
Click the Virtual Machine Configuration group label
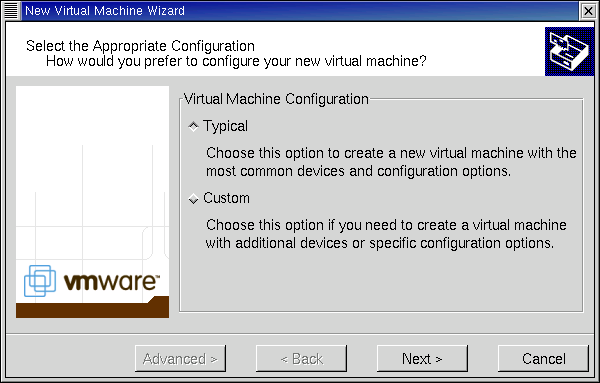pyautogui.click(x=276, y=99)
